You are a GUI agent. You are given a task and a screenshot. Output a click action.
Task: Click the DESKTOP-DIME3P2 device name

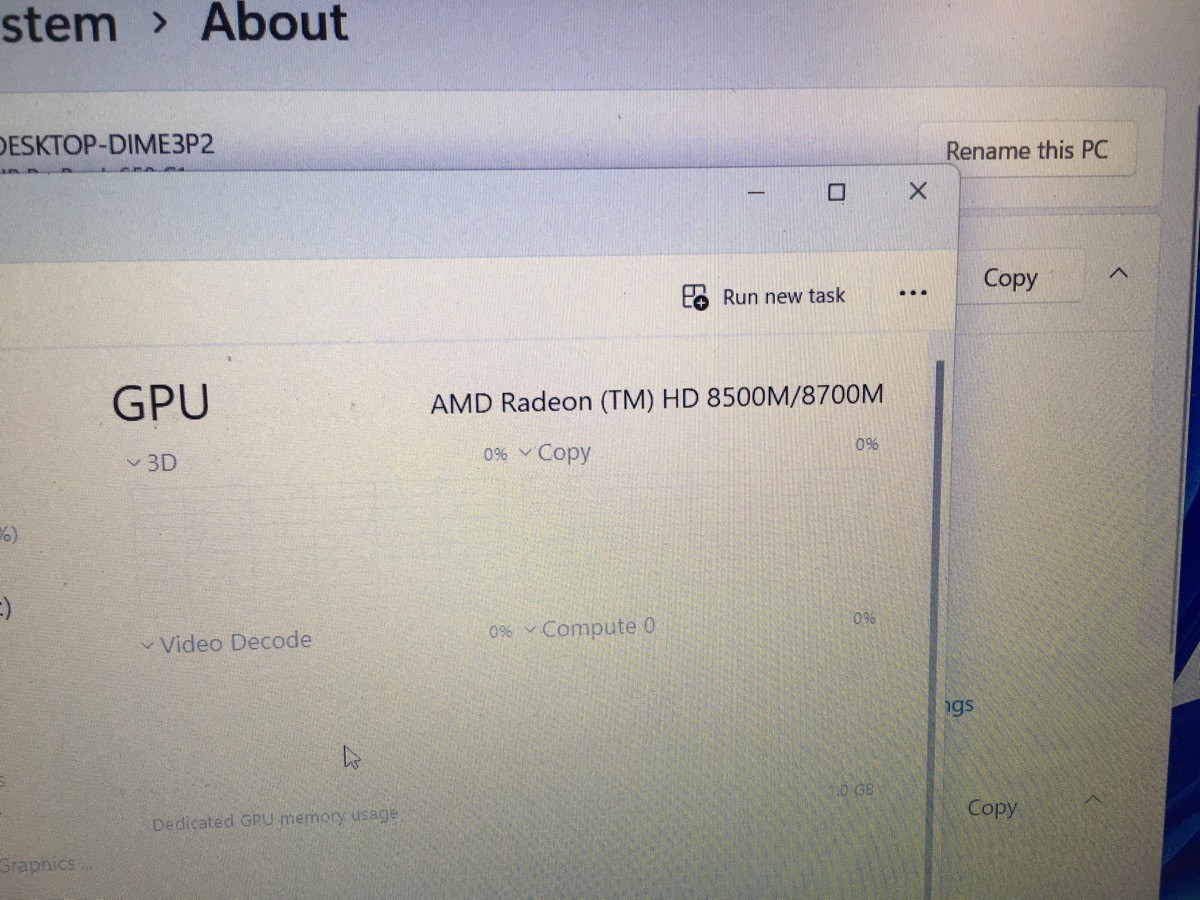tap(105, 145)
